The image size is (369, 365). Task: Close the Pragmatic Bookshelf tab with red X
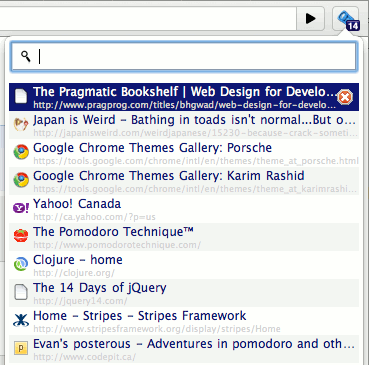pos(345,97)
